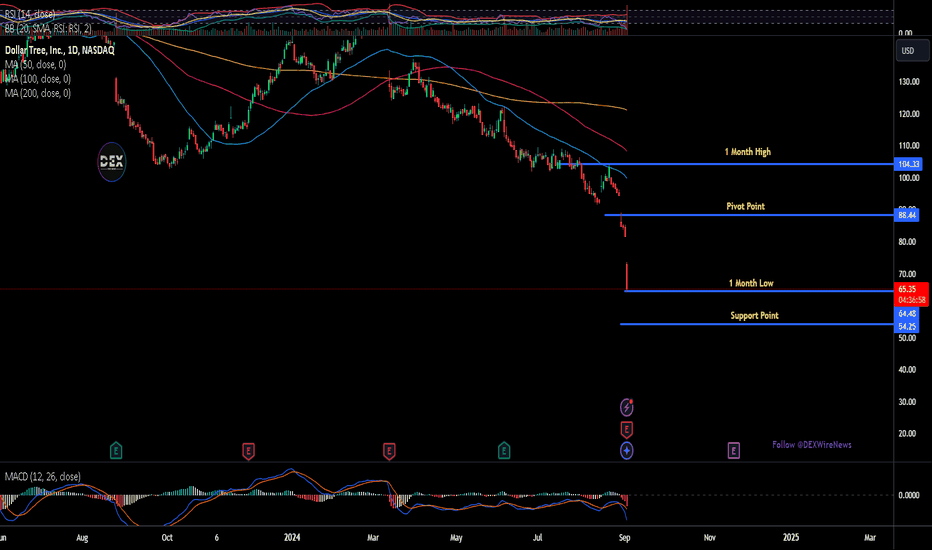Click the Sep label on time axis
The image size is (932, 550).
pyautogui.click(x=624, y=538)
